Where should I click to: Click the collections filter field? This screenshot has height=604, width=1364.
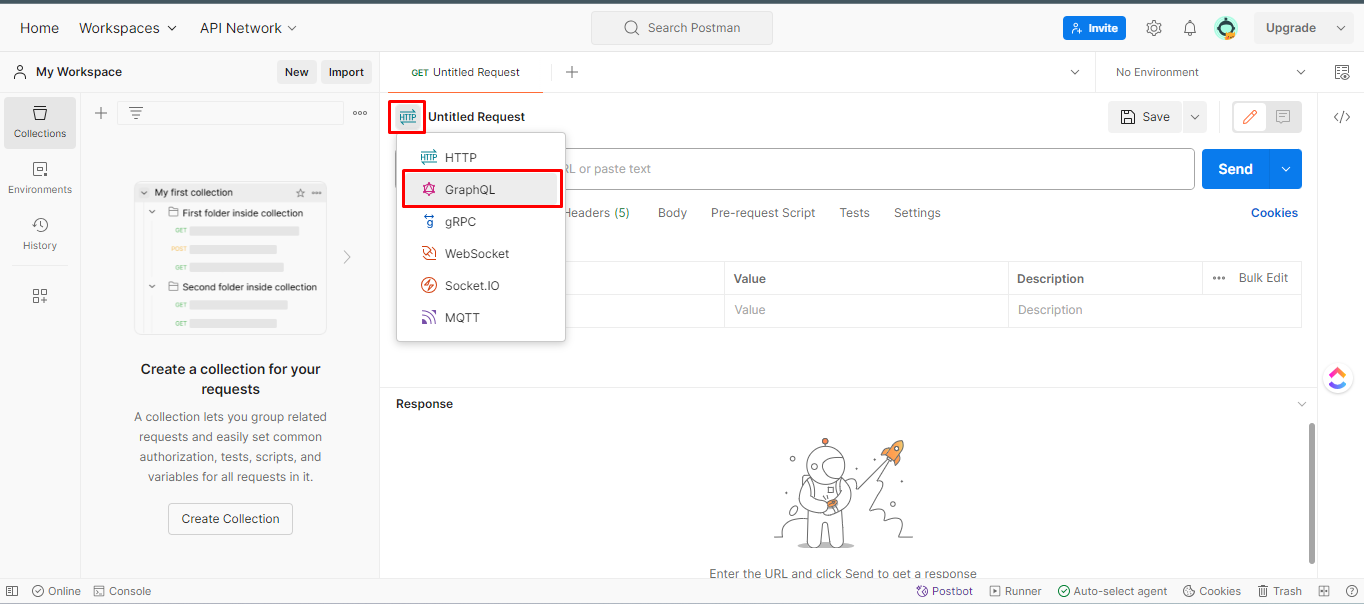230,113
